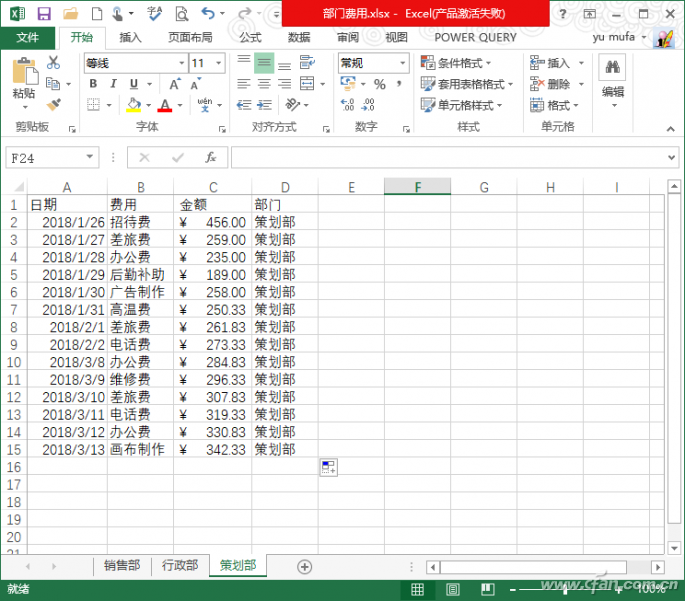Switch to Page Break Preview in status bar

pyautogui.click(x=488, y=590)
